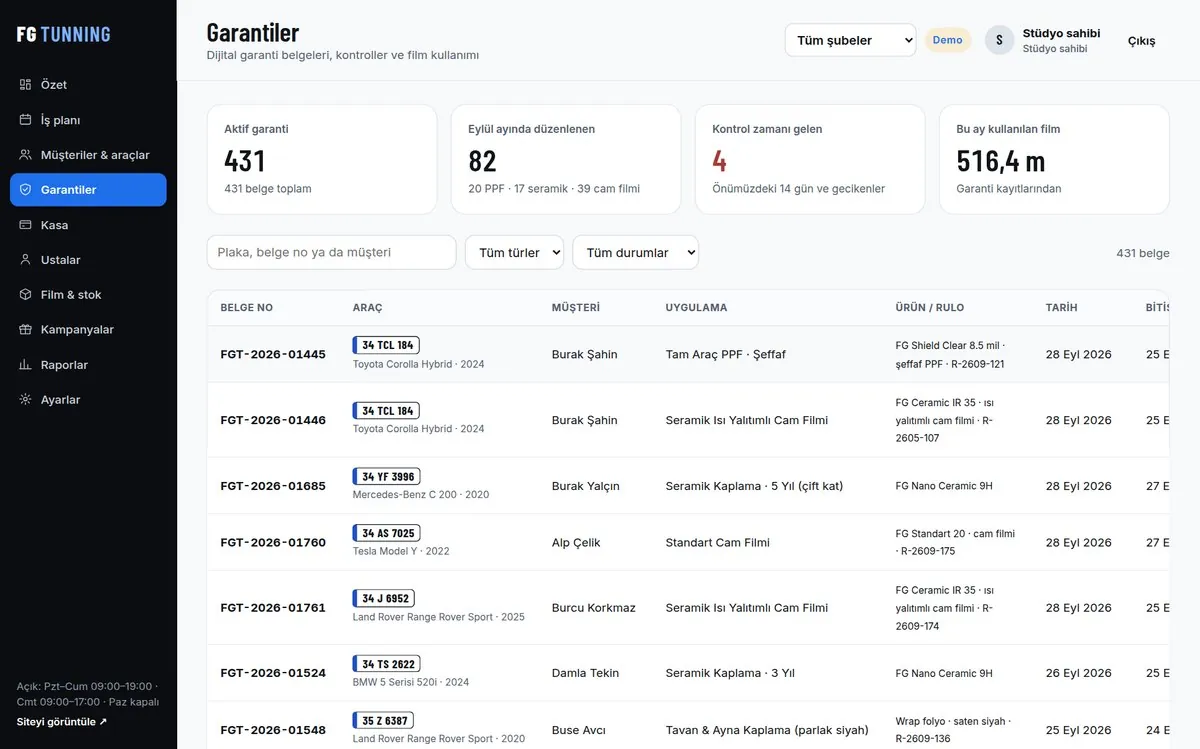Open the Siteyi görüntüle link

62,722
